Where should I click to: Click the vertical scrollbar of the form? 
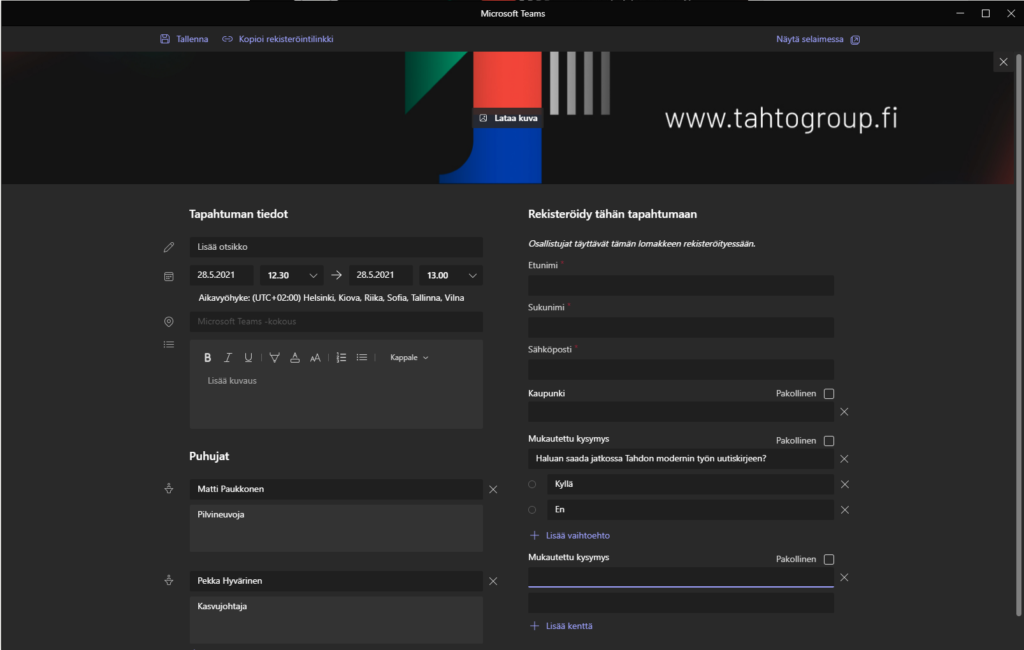point(1018,333)
